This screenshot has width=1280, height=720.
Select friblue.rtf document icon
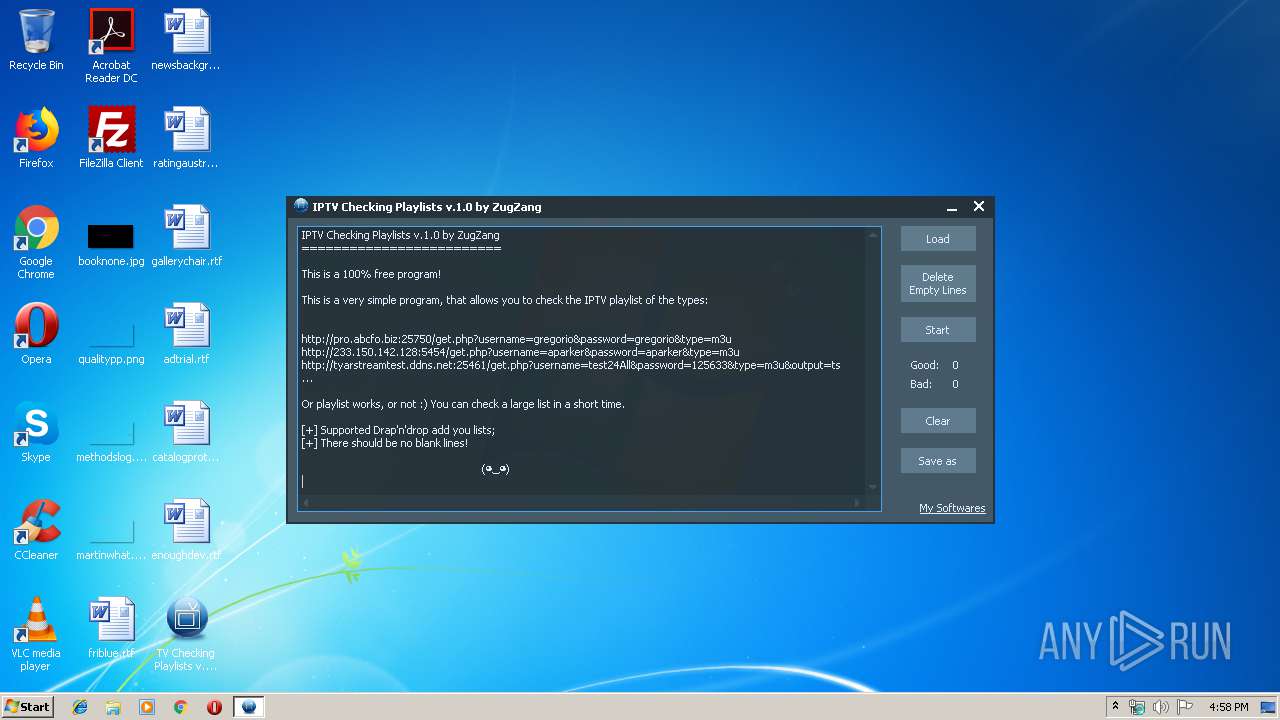[x=111, y=628]
